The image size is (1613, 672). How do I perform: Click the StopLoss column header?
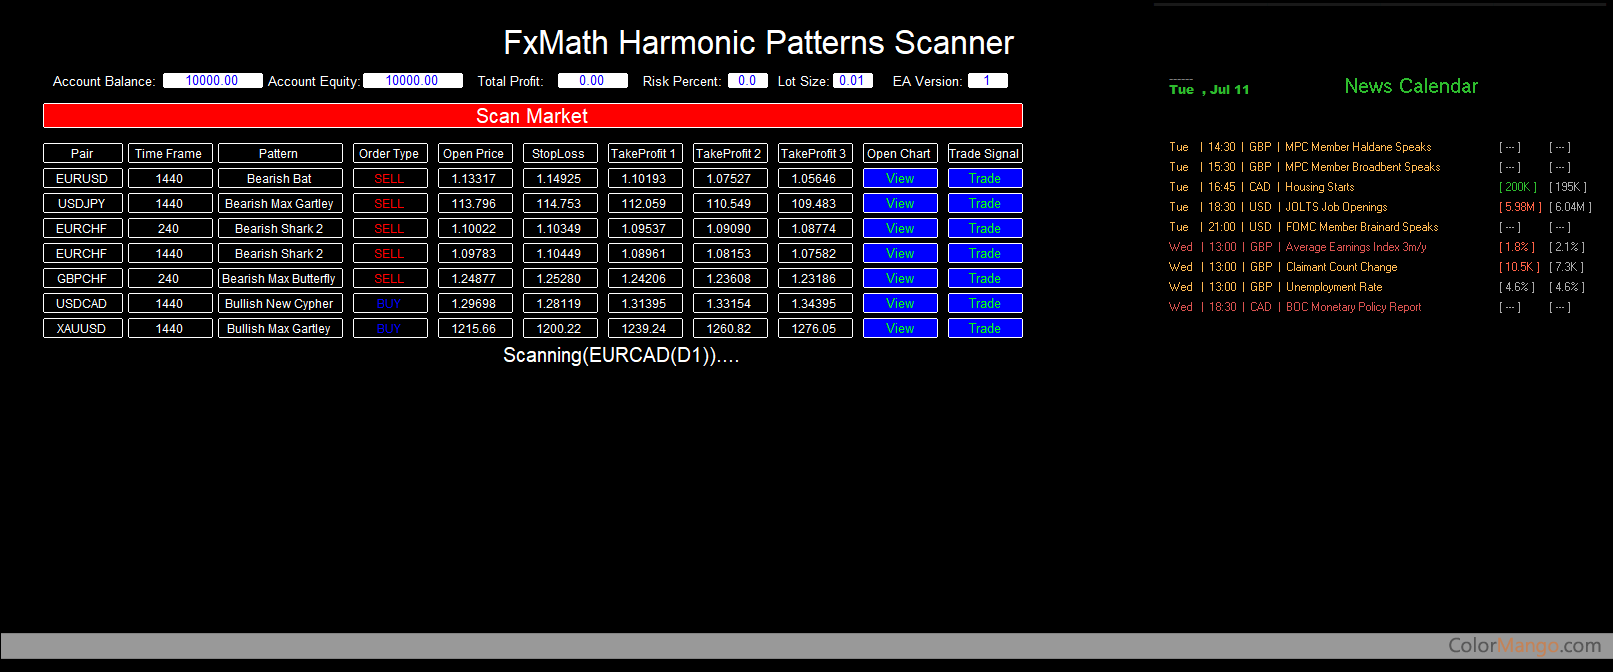point(559,153)
